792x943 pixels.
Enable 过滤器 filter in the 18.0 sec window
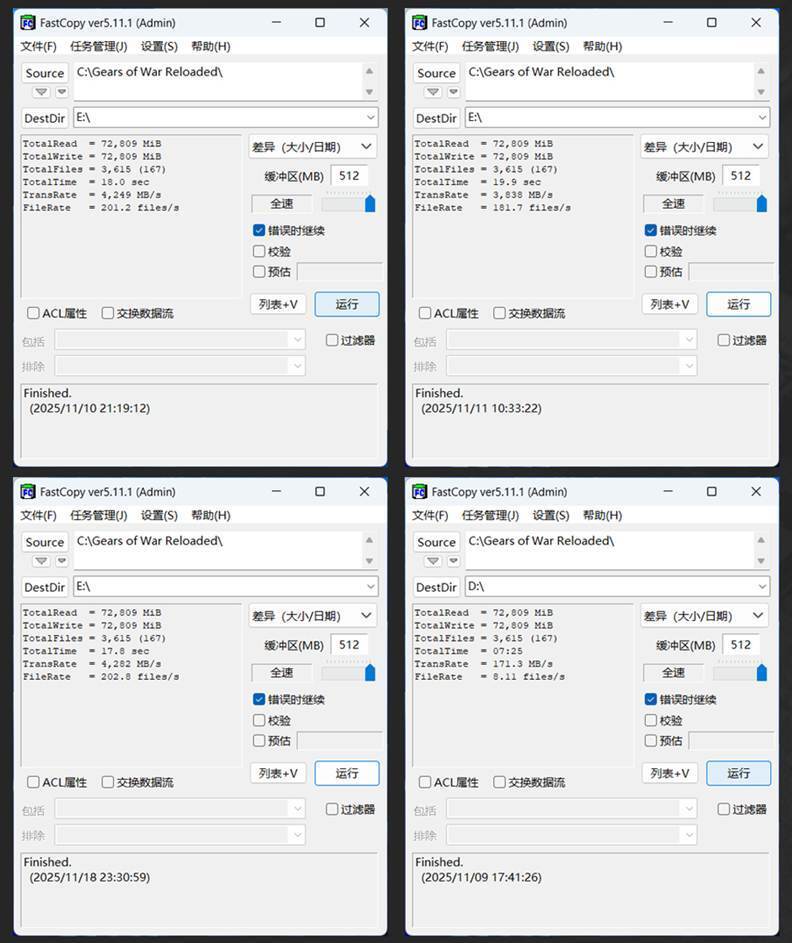pyautogui.click(x=332, y=340)
